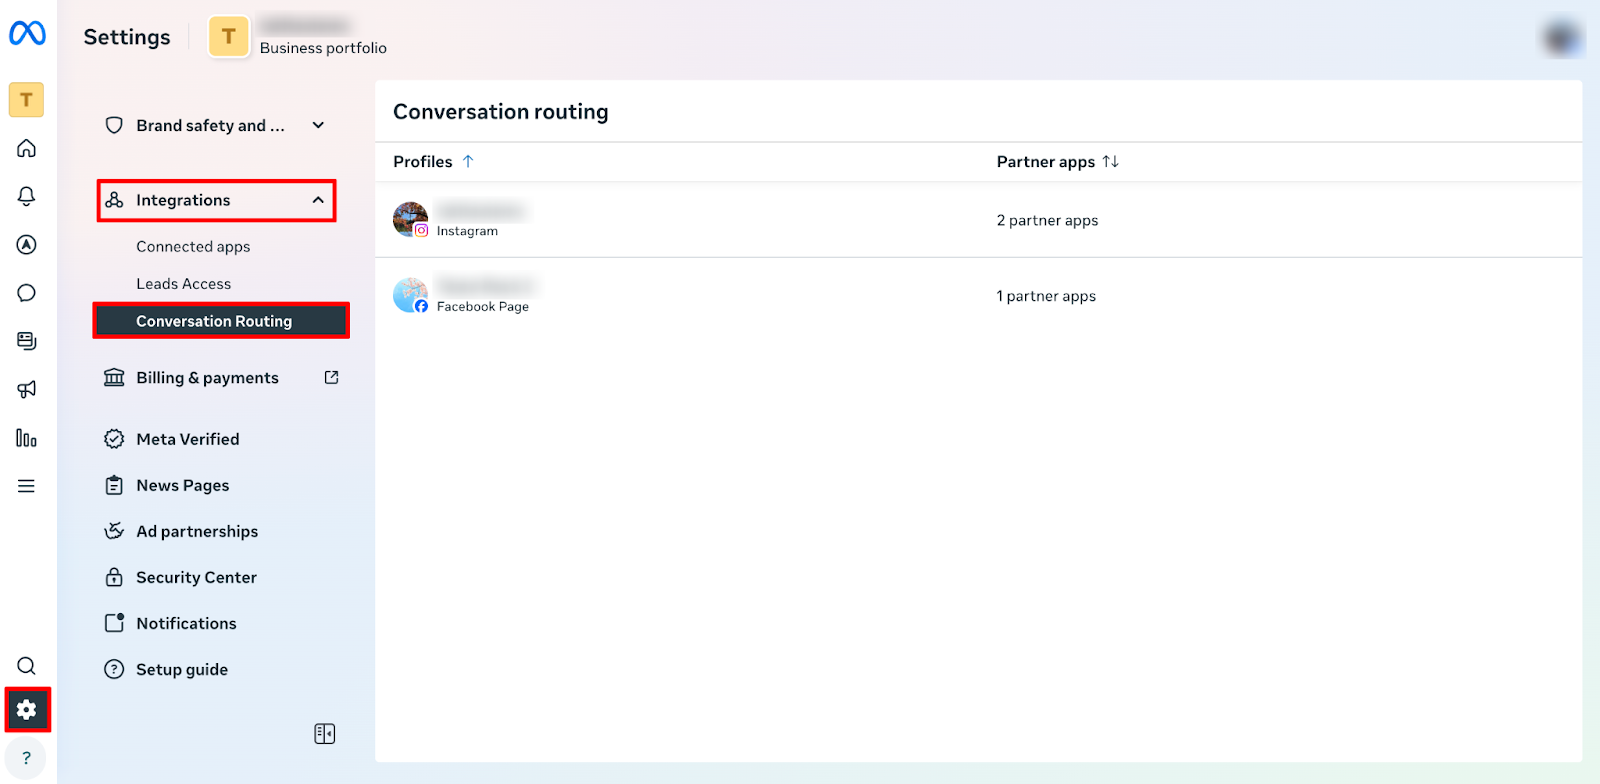
Task: Open the notifications bell icon
Action: 27,196
